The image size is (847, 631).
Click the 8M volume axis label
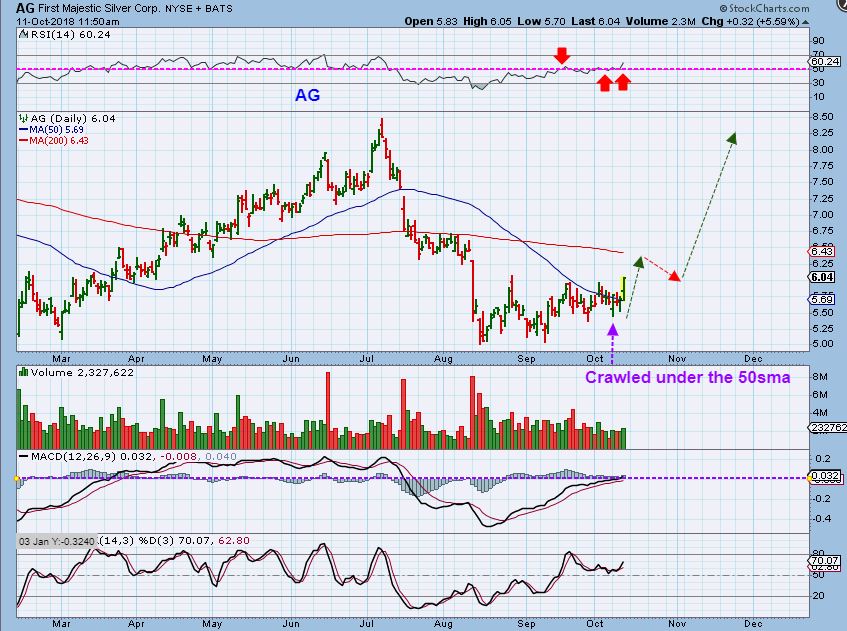(x=820, y=377)
